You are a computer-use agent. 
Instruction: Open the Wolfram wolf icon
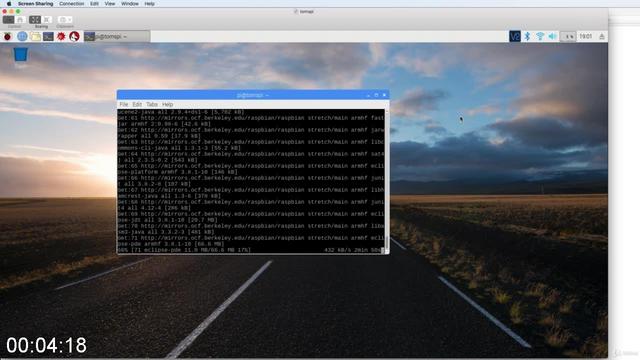[74, 36]
